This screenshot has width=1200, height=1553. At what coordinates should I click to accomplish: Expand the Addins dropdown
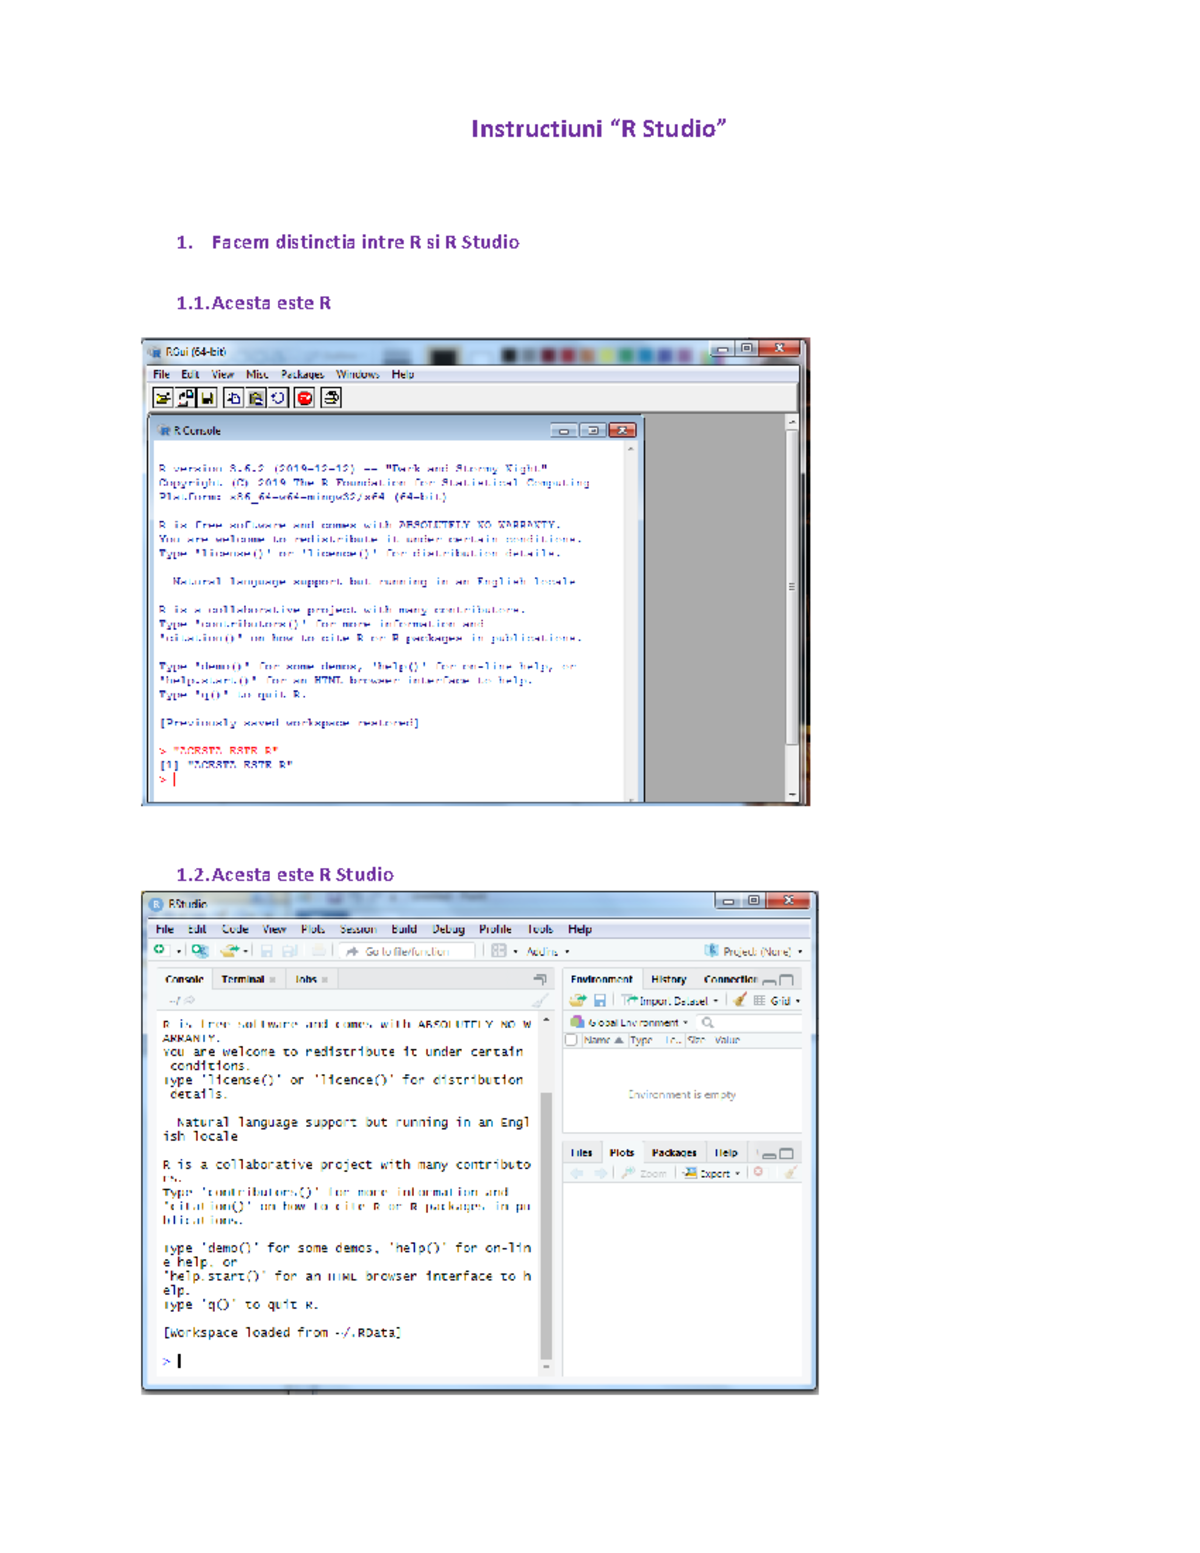[x=547, y=949]
